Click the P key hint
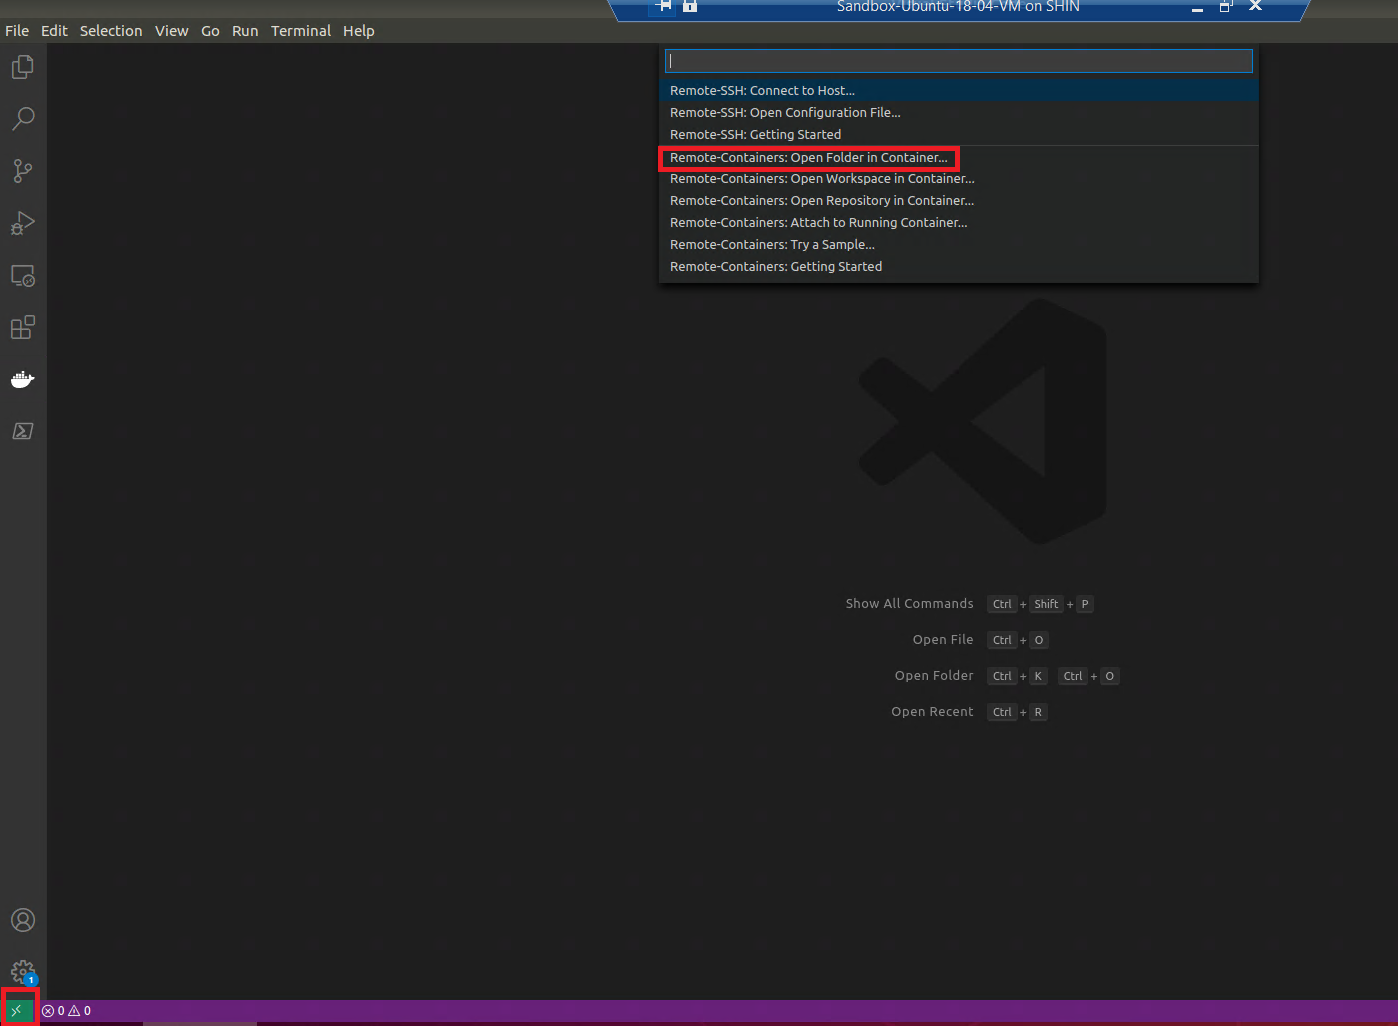This screenshot has width=1398, height=1026. (x=1085, y=604)
